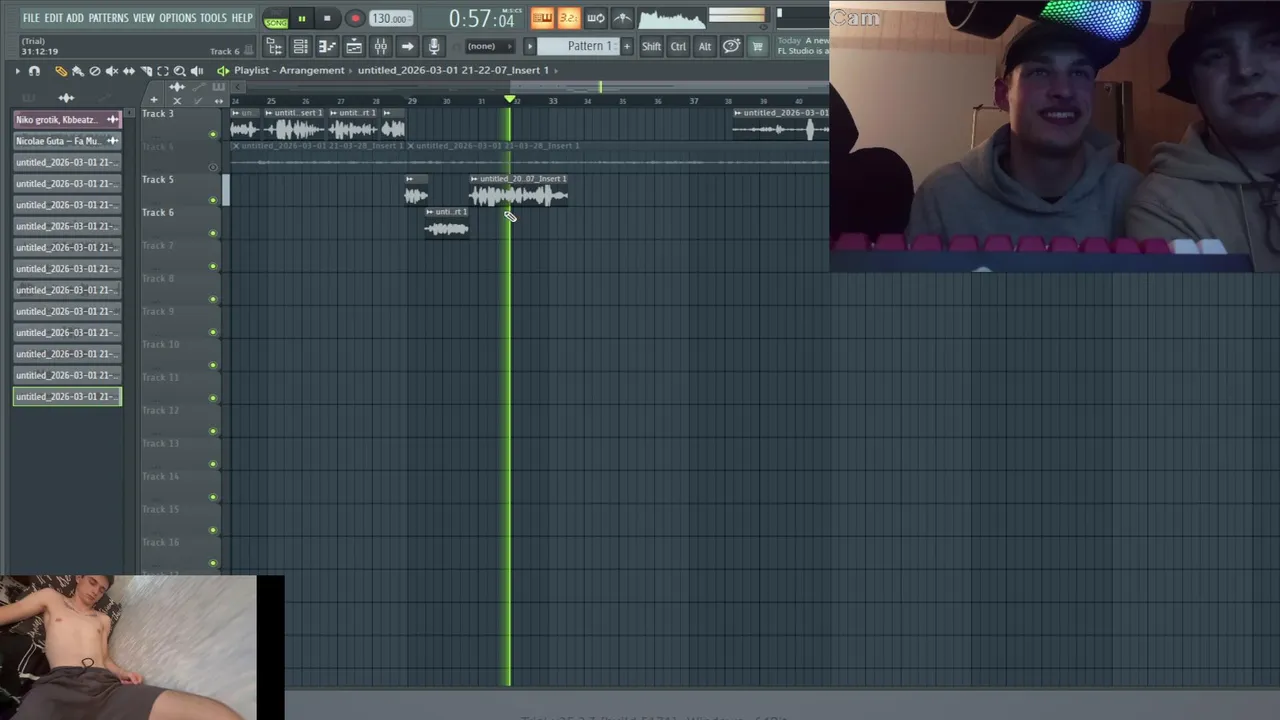Stop playback with the stop button
Image resolution: width=1280 pixels, height=720 pixels.
[x=327, y=18]
